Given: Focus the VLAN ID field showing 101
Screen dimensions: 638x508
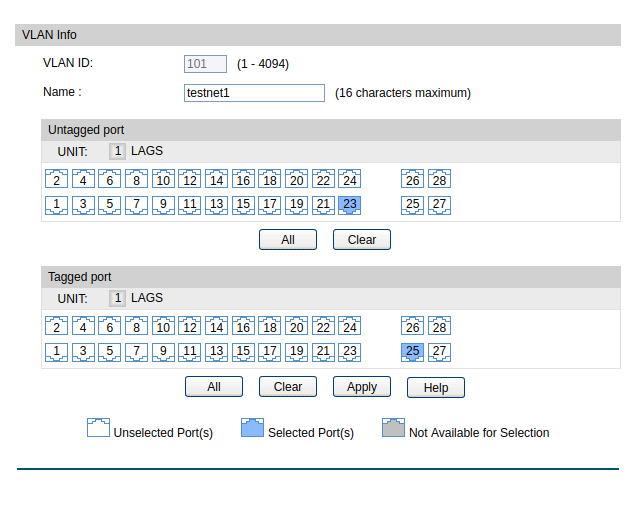Looking at the screenshot, I should click(205, 64).
